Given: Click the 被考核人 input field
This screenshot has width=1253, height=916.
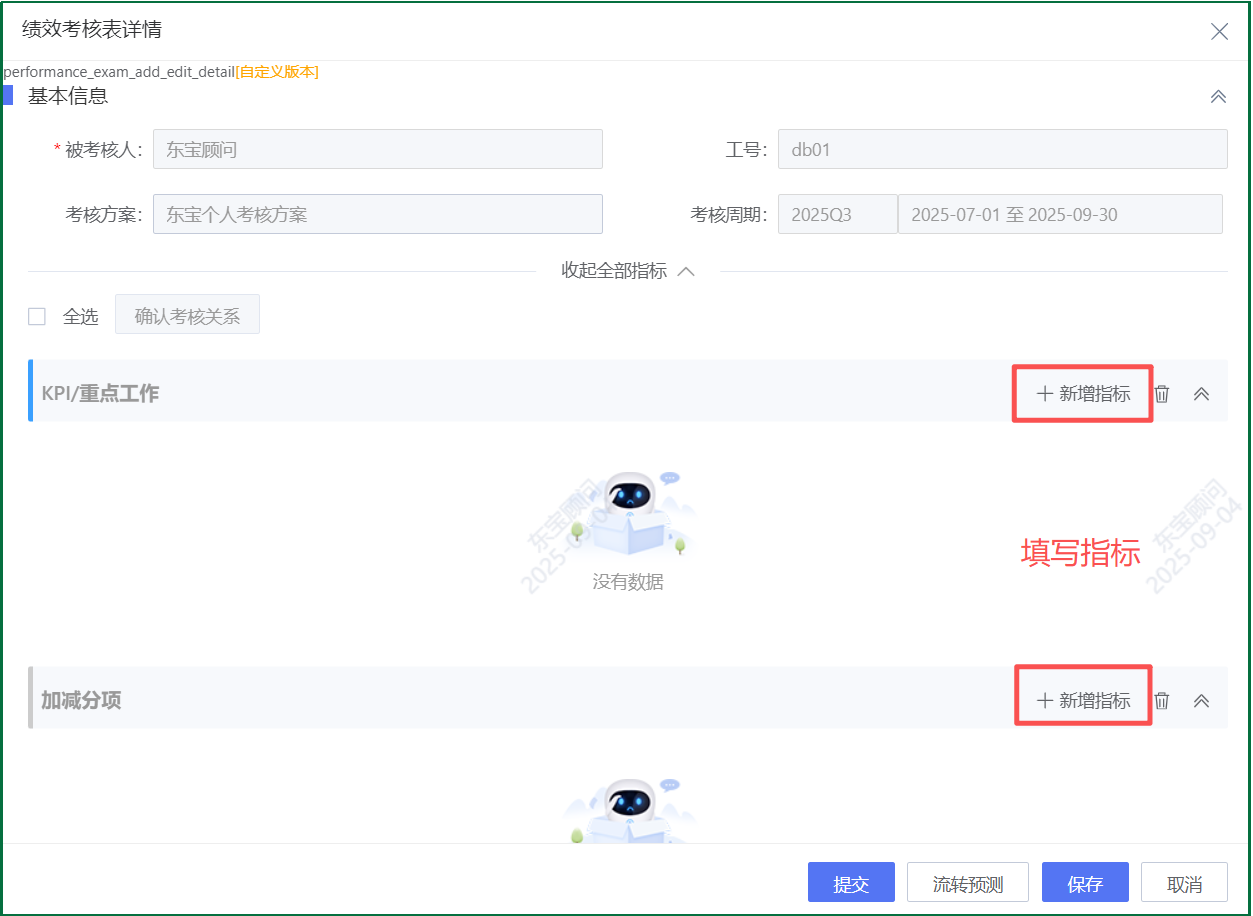Looking at the screenshot, I should click(377, 150).
